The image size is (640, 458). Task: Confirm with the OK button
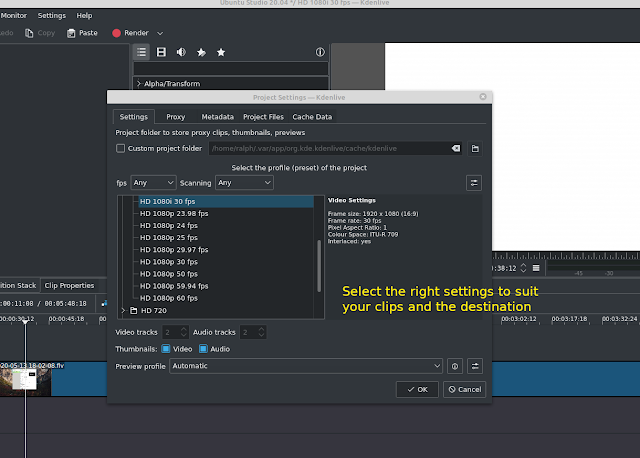417,389
